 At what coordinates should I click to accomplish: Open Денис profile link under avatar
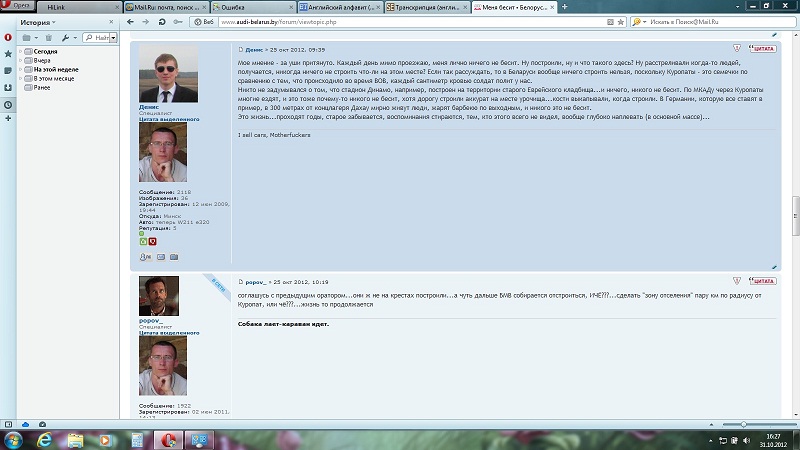tap(148, 107)
